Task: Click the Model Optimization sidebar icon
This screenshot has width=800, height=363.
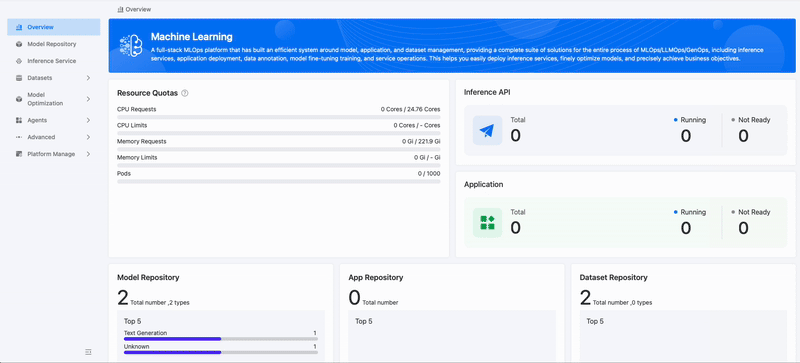Action: click(x=19, y=99)
